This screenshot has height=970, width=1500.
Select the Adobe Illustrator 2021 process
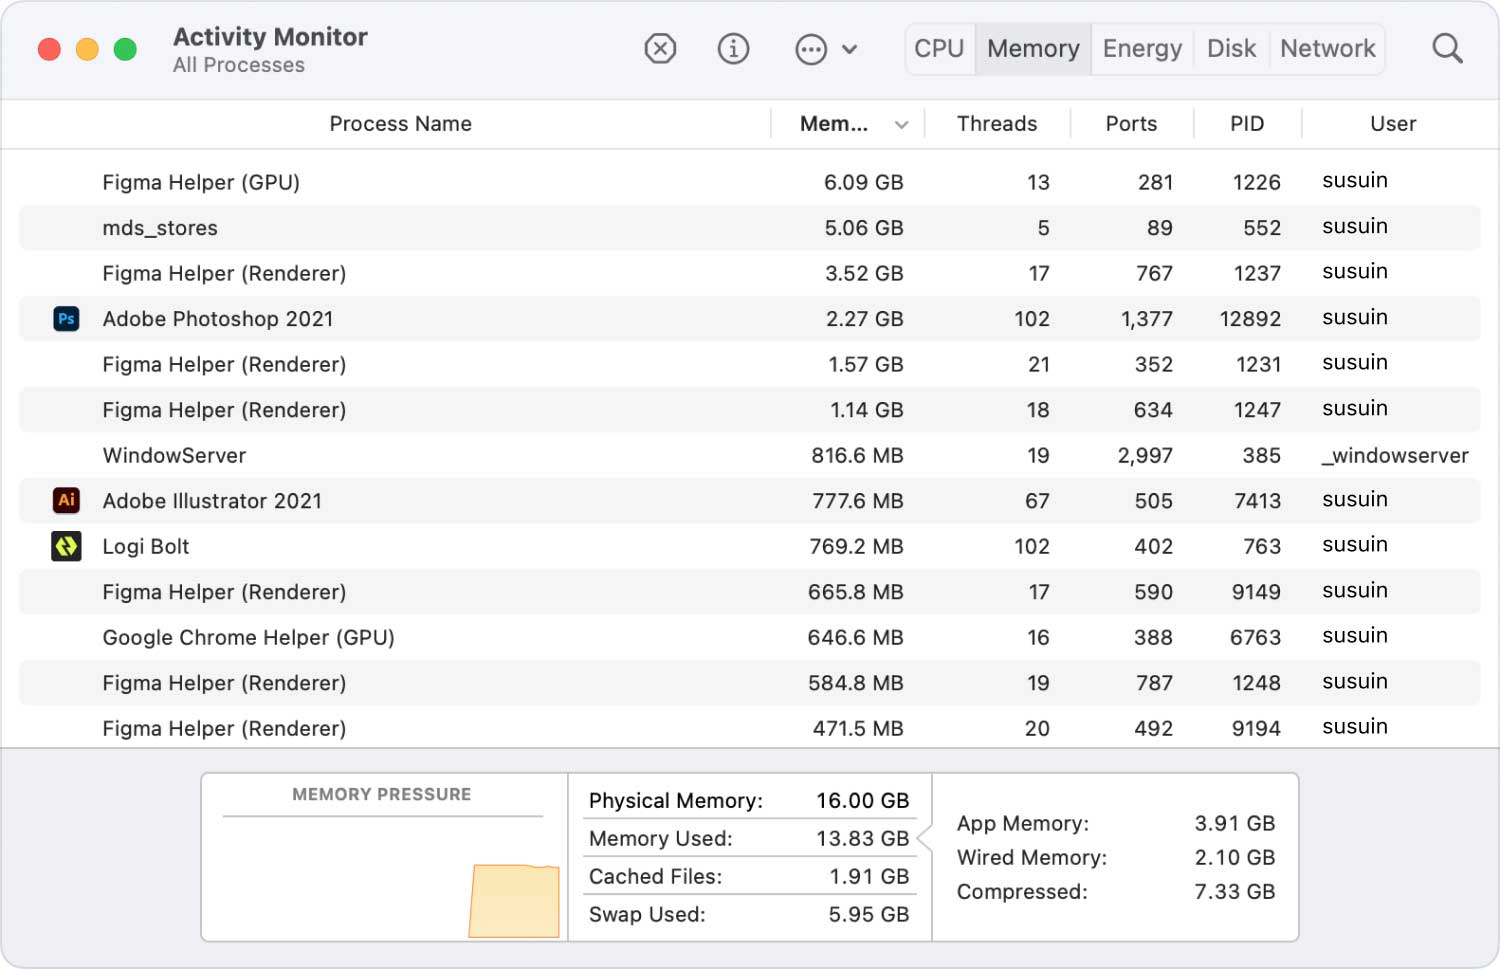750,501
